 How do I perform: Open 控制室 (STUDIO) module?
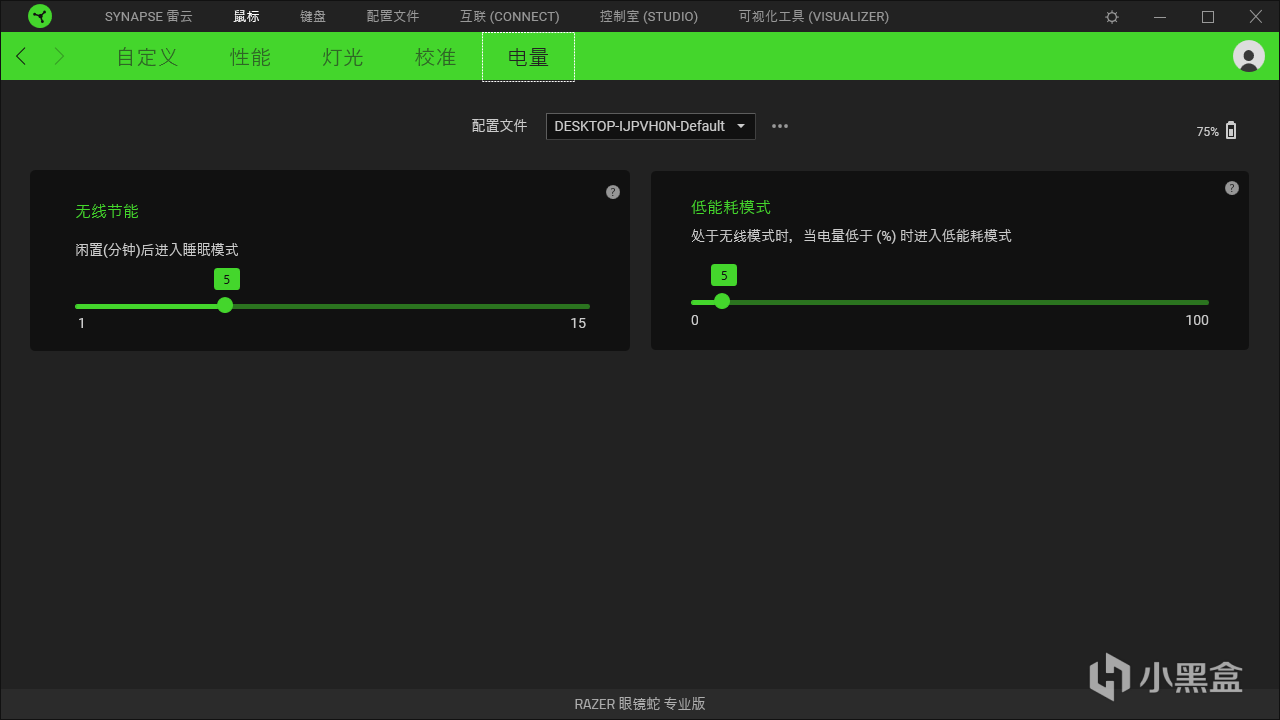pos(649,17)
